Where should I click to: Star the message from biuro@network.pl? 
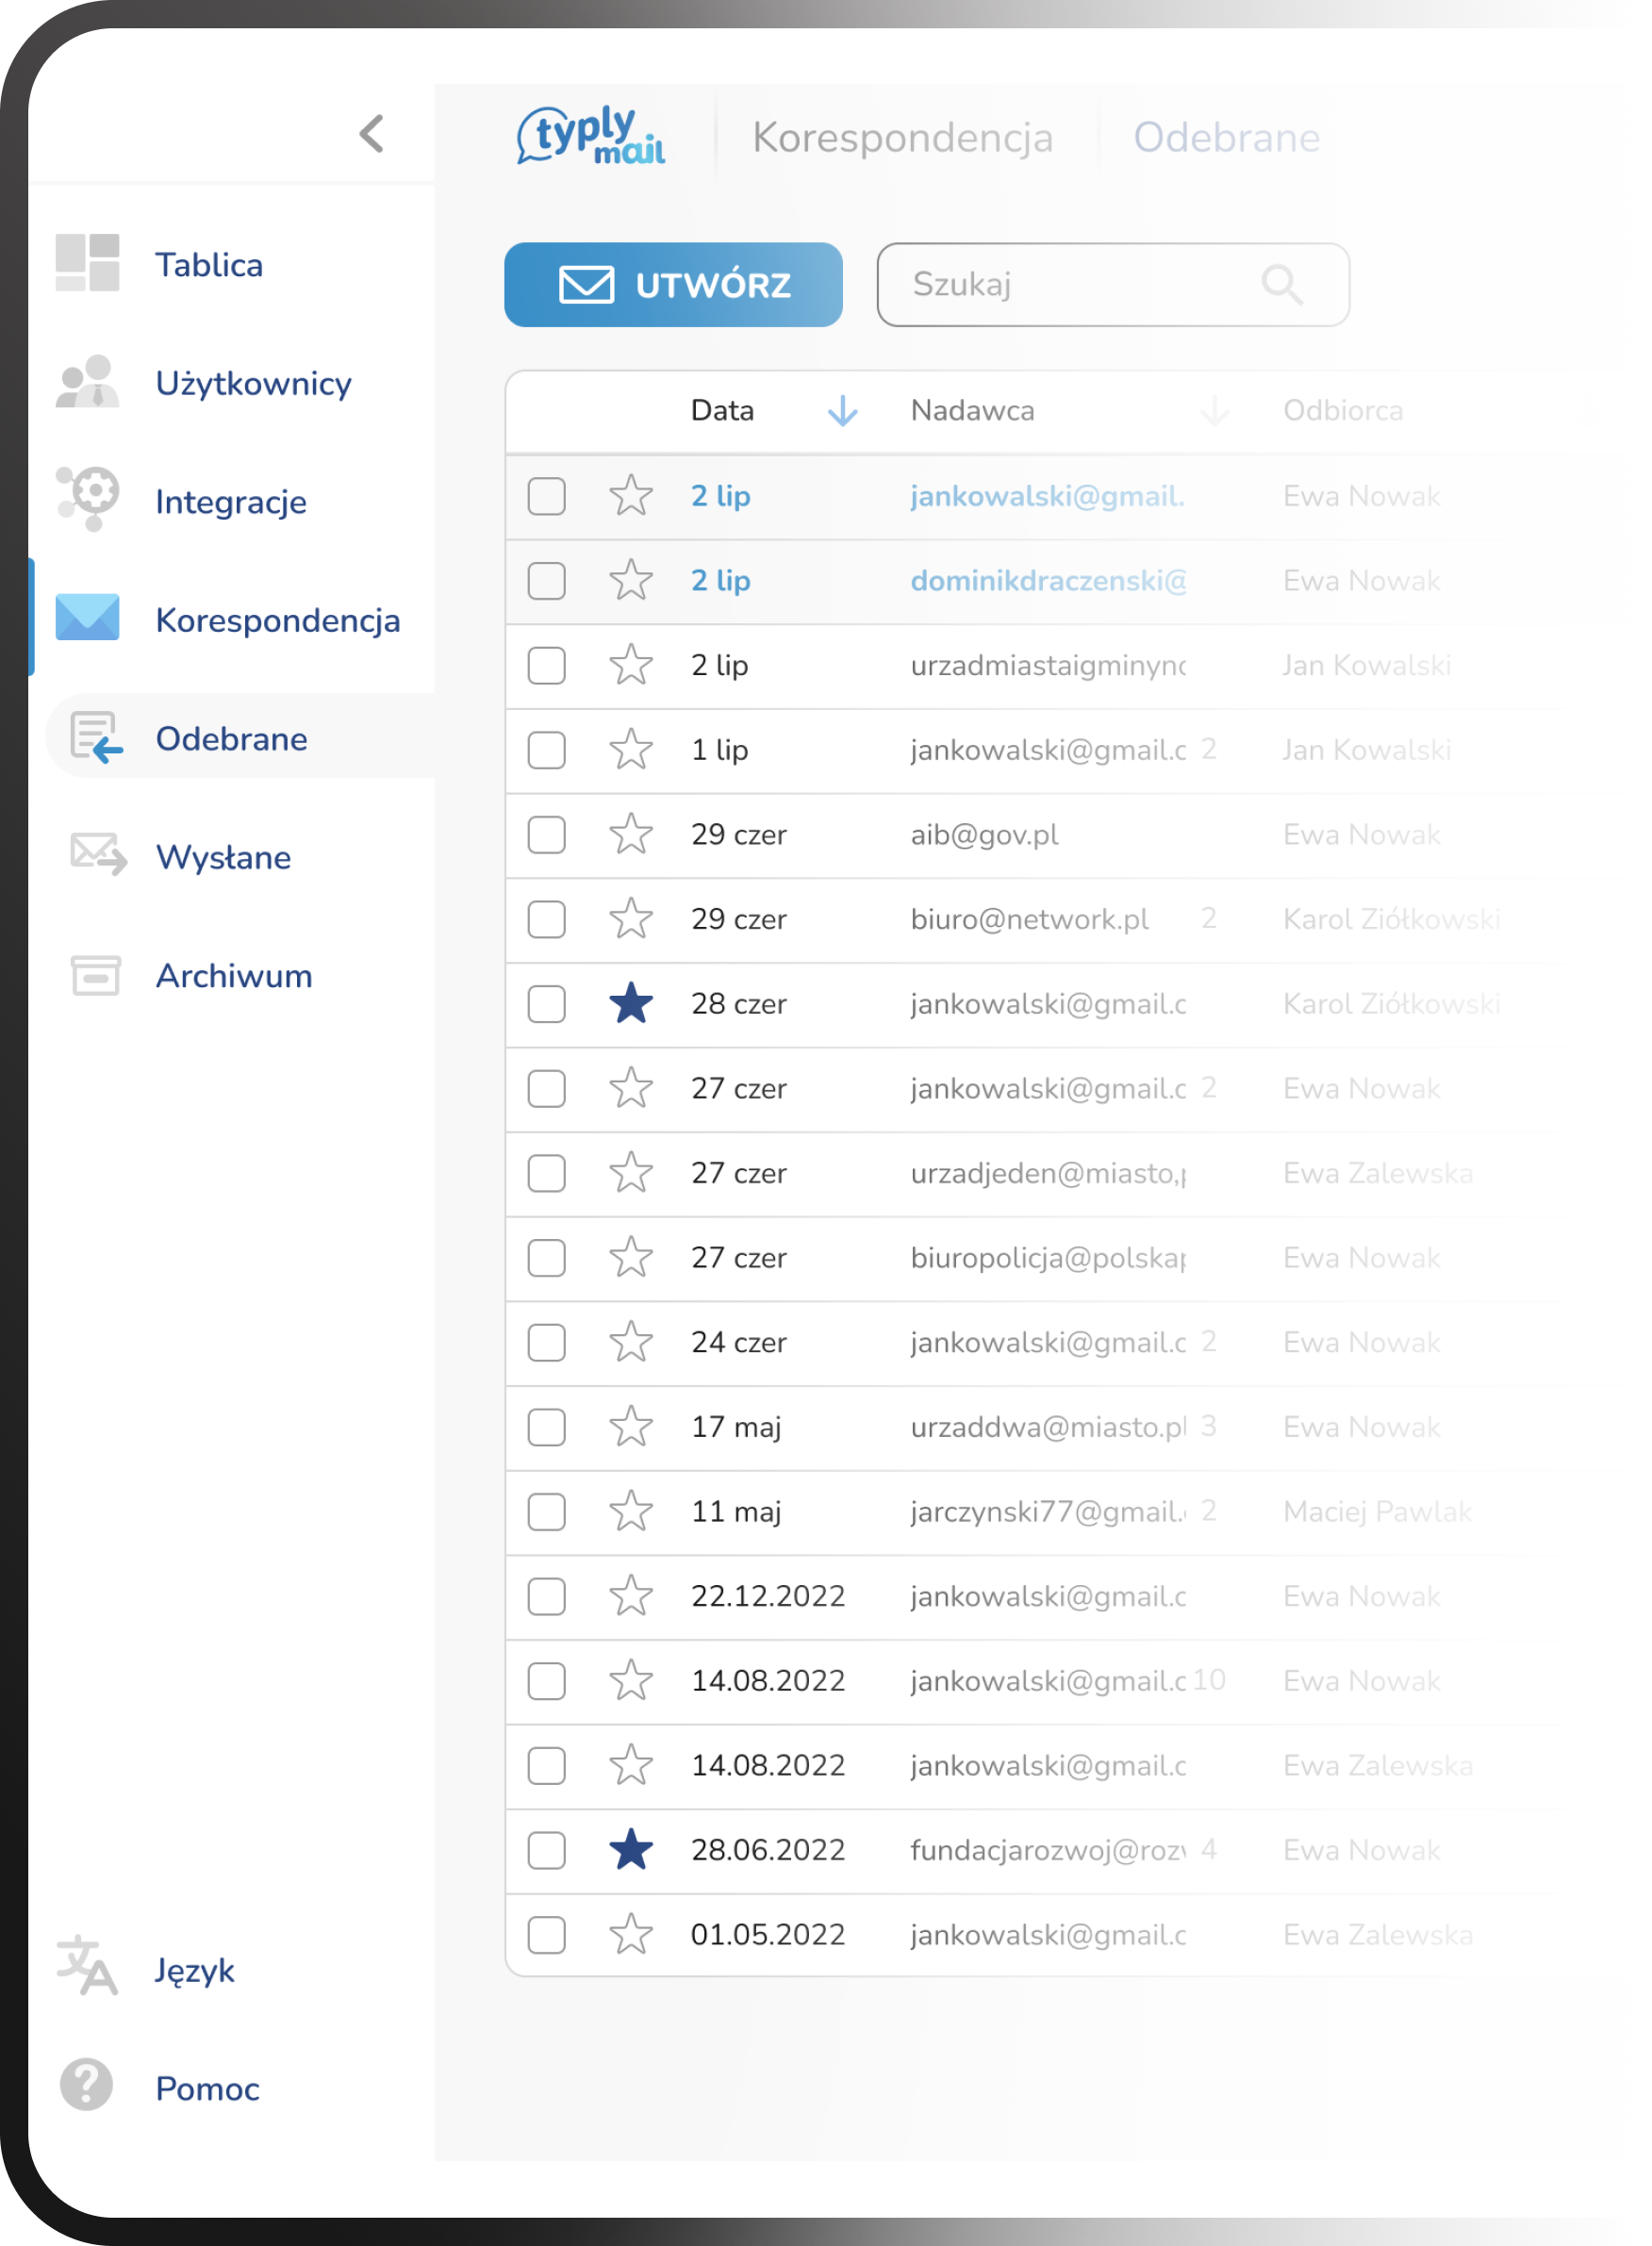coord(633,919)
